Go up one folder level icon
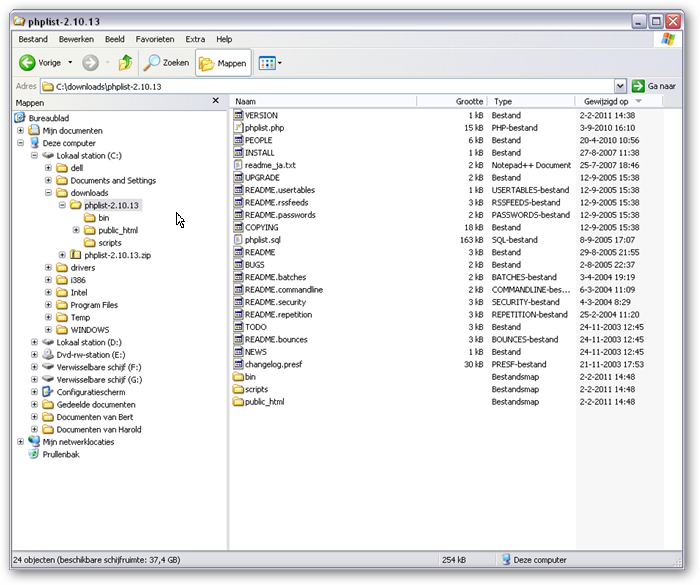The image size is (700, 585). 125,63
